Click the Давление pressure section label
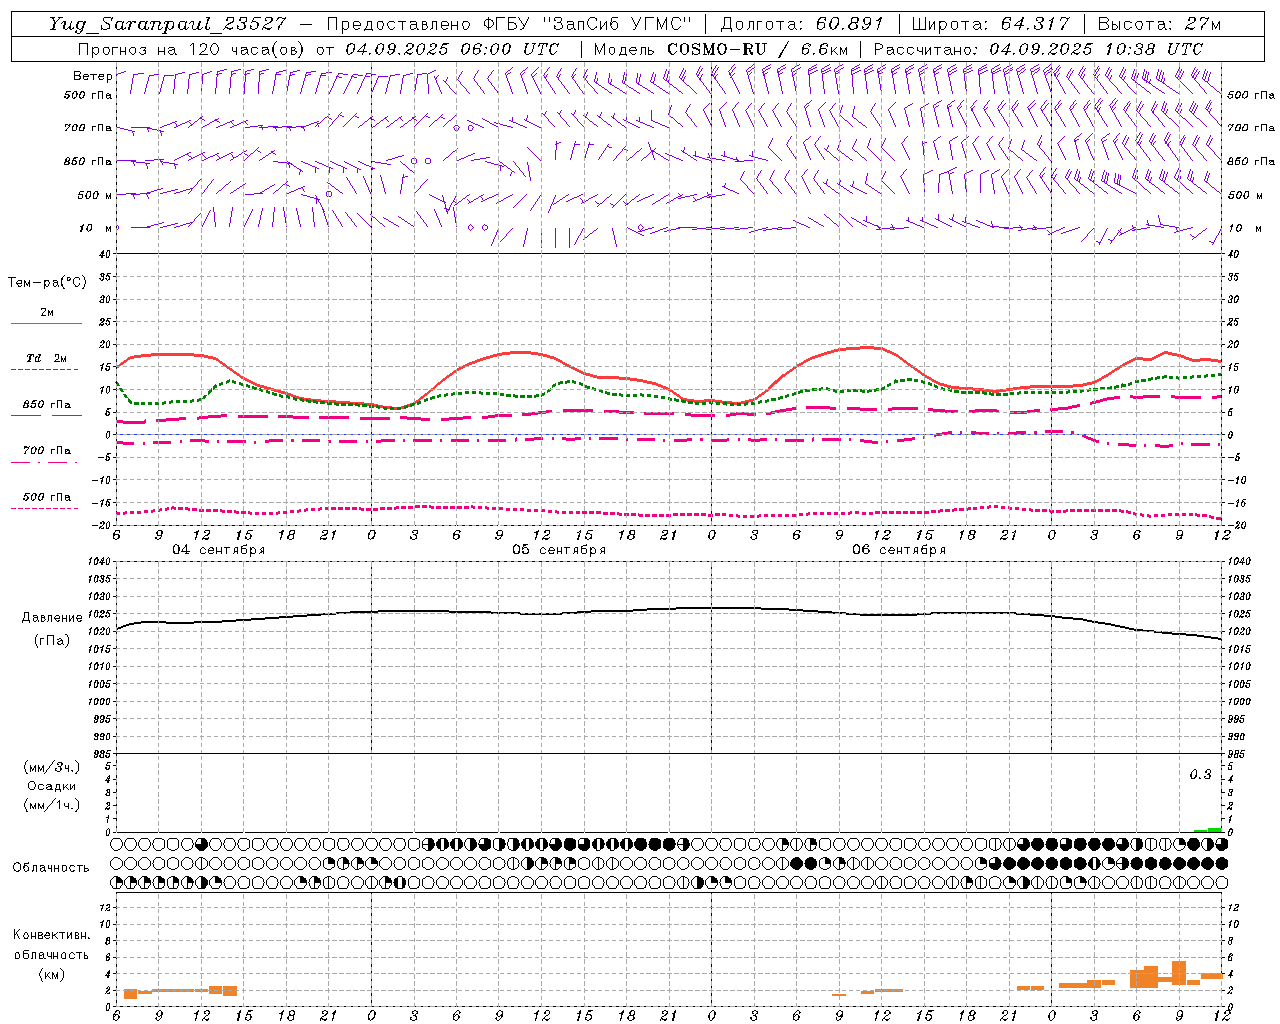1280x1024 pixels. click(52, 618)
